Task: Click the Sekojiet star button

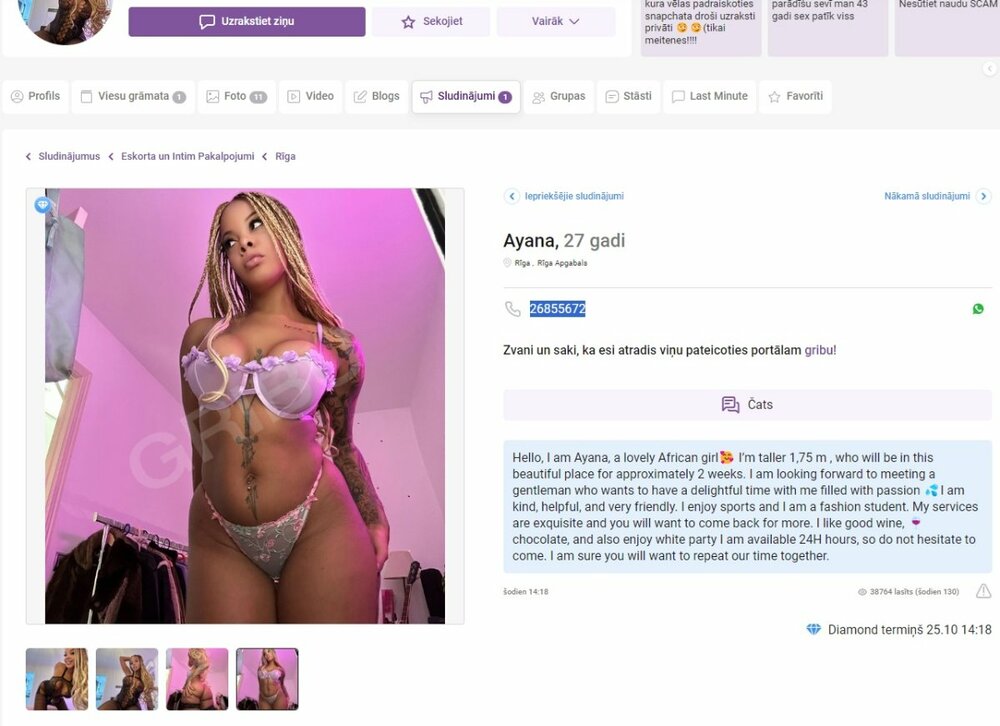Action: coord(431,21)
